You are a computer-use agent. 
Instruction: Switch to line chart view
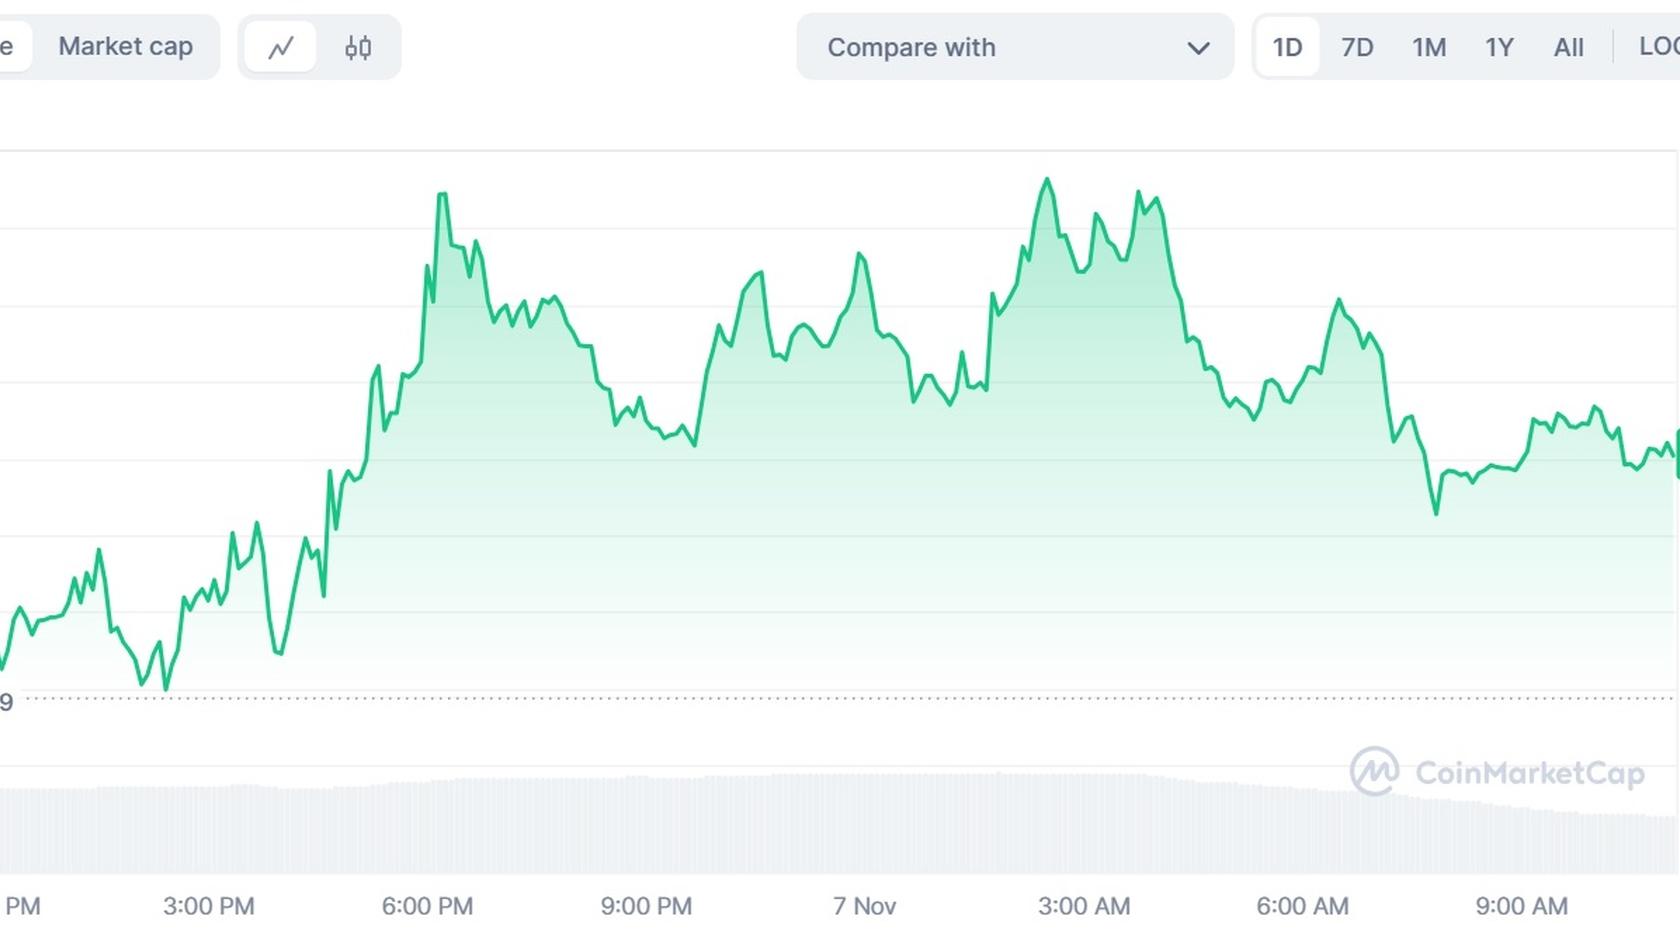(281, 47)
